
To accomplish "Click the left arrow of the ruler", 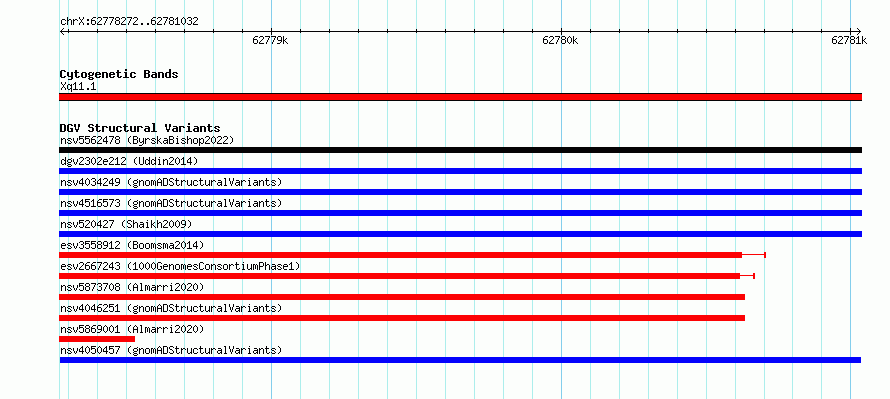I will click(62, 31).
